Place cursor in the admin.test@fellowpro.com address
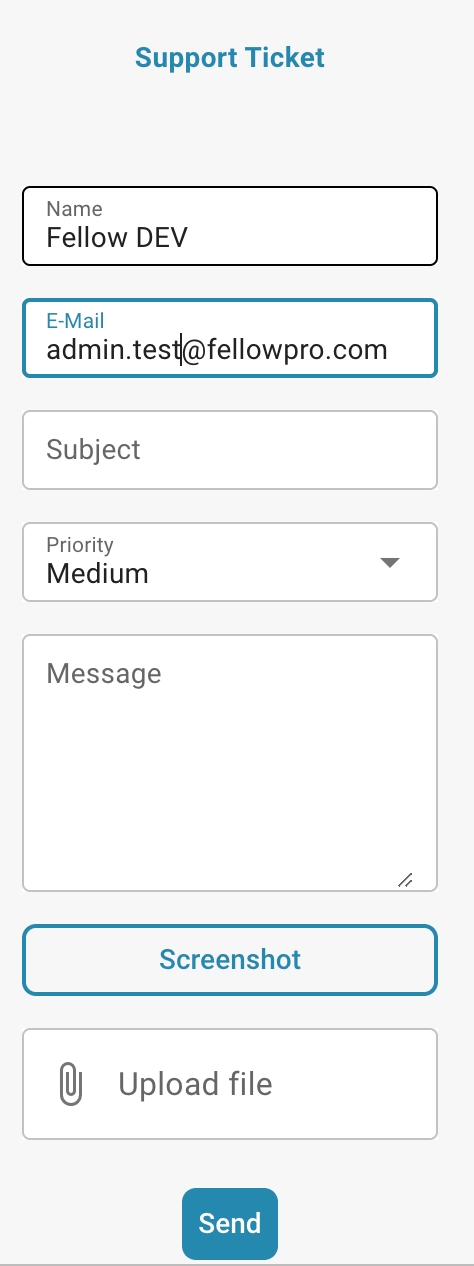The height and width of the screenshot is (1266, 474). [217, 349]
